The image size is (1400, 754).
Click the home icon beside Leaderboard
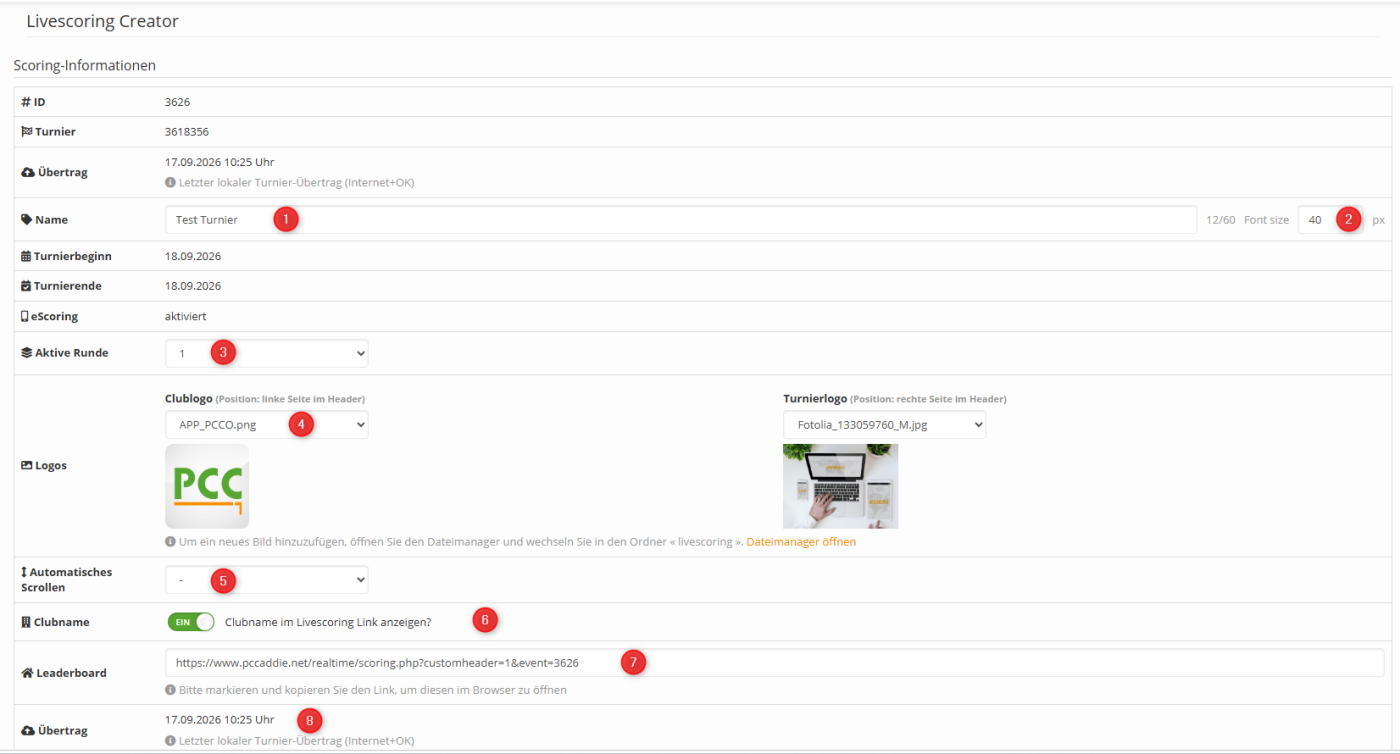[27, 673]
